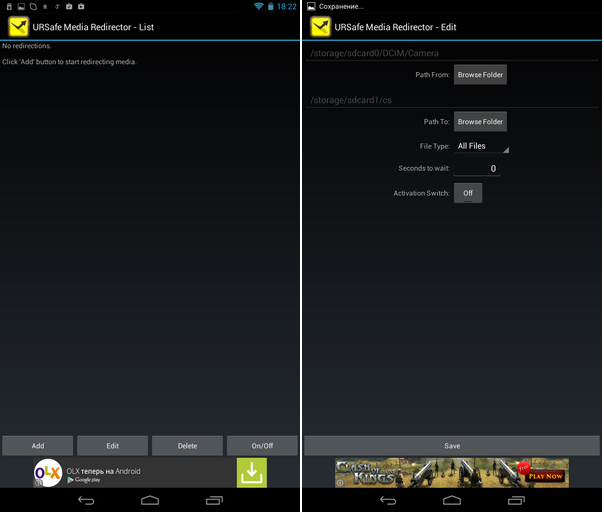Tap the OLX logo in the ad banner
The image size is (604, 512).
tap(48, 473)
